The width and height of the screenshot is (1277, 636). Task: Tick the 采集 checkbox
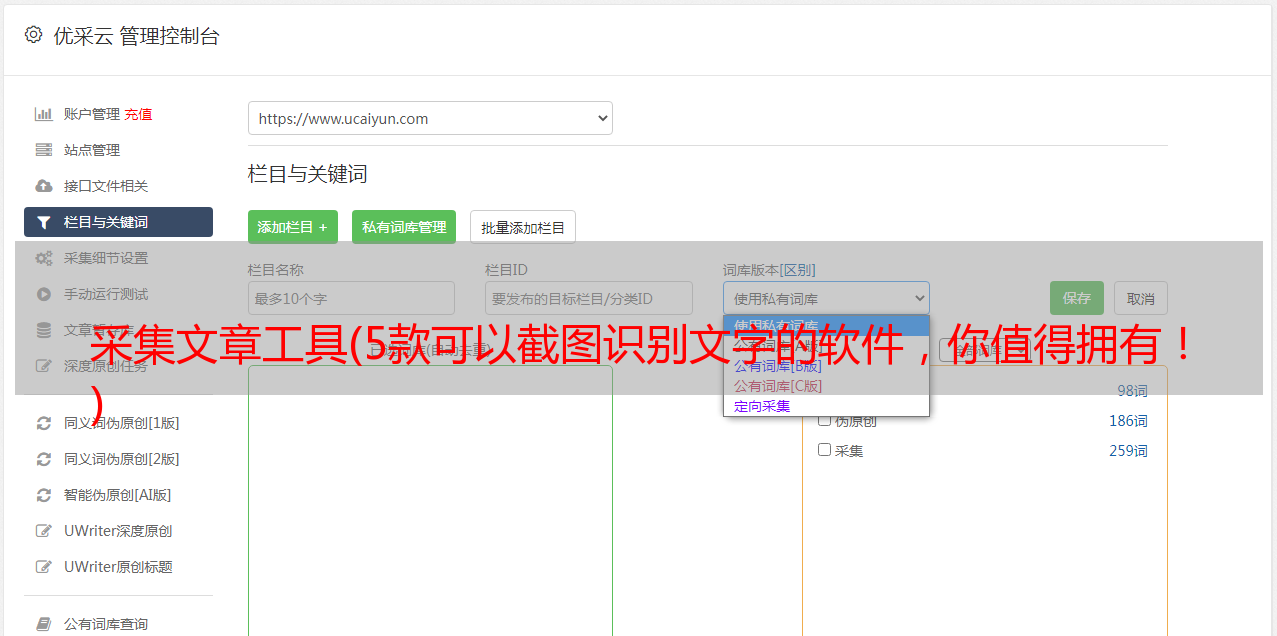pyautogui.click(x=825, y=450)
